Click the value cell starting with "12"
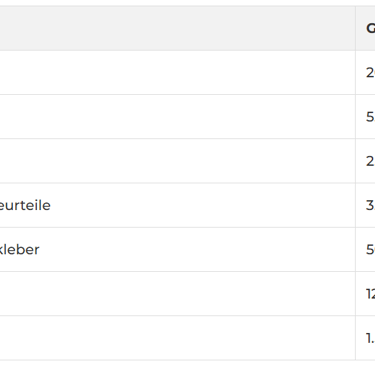 365,294
